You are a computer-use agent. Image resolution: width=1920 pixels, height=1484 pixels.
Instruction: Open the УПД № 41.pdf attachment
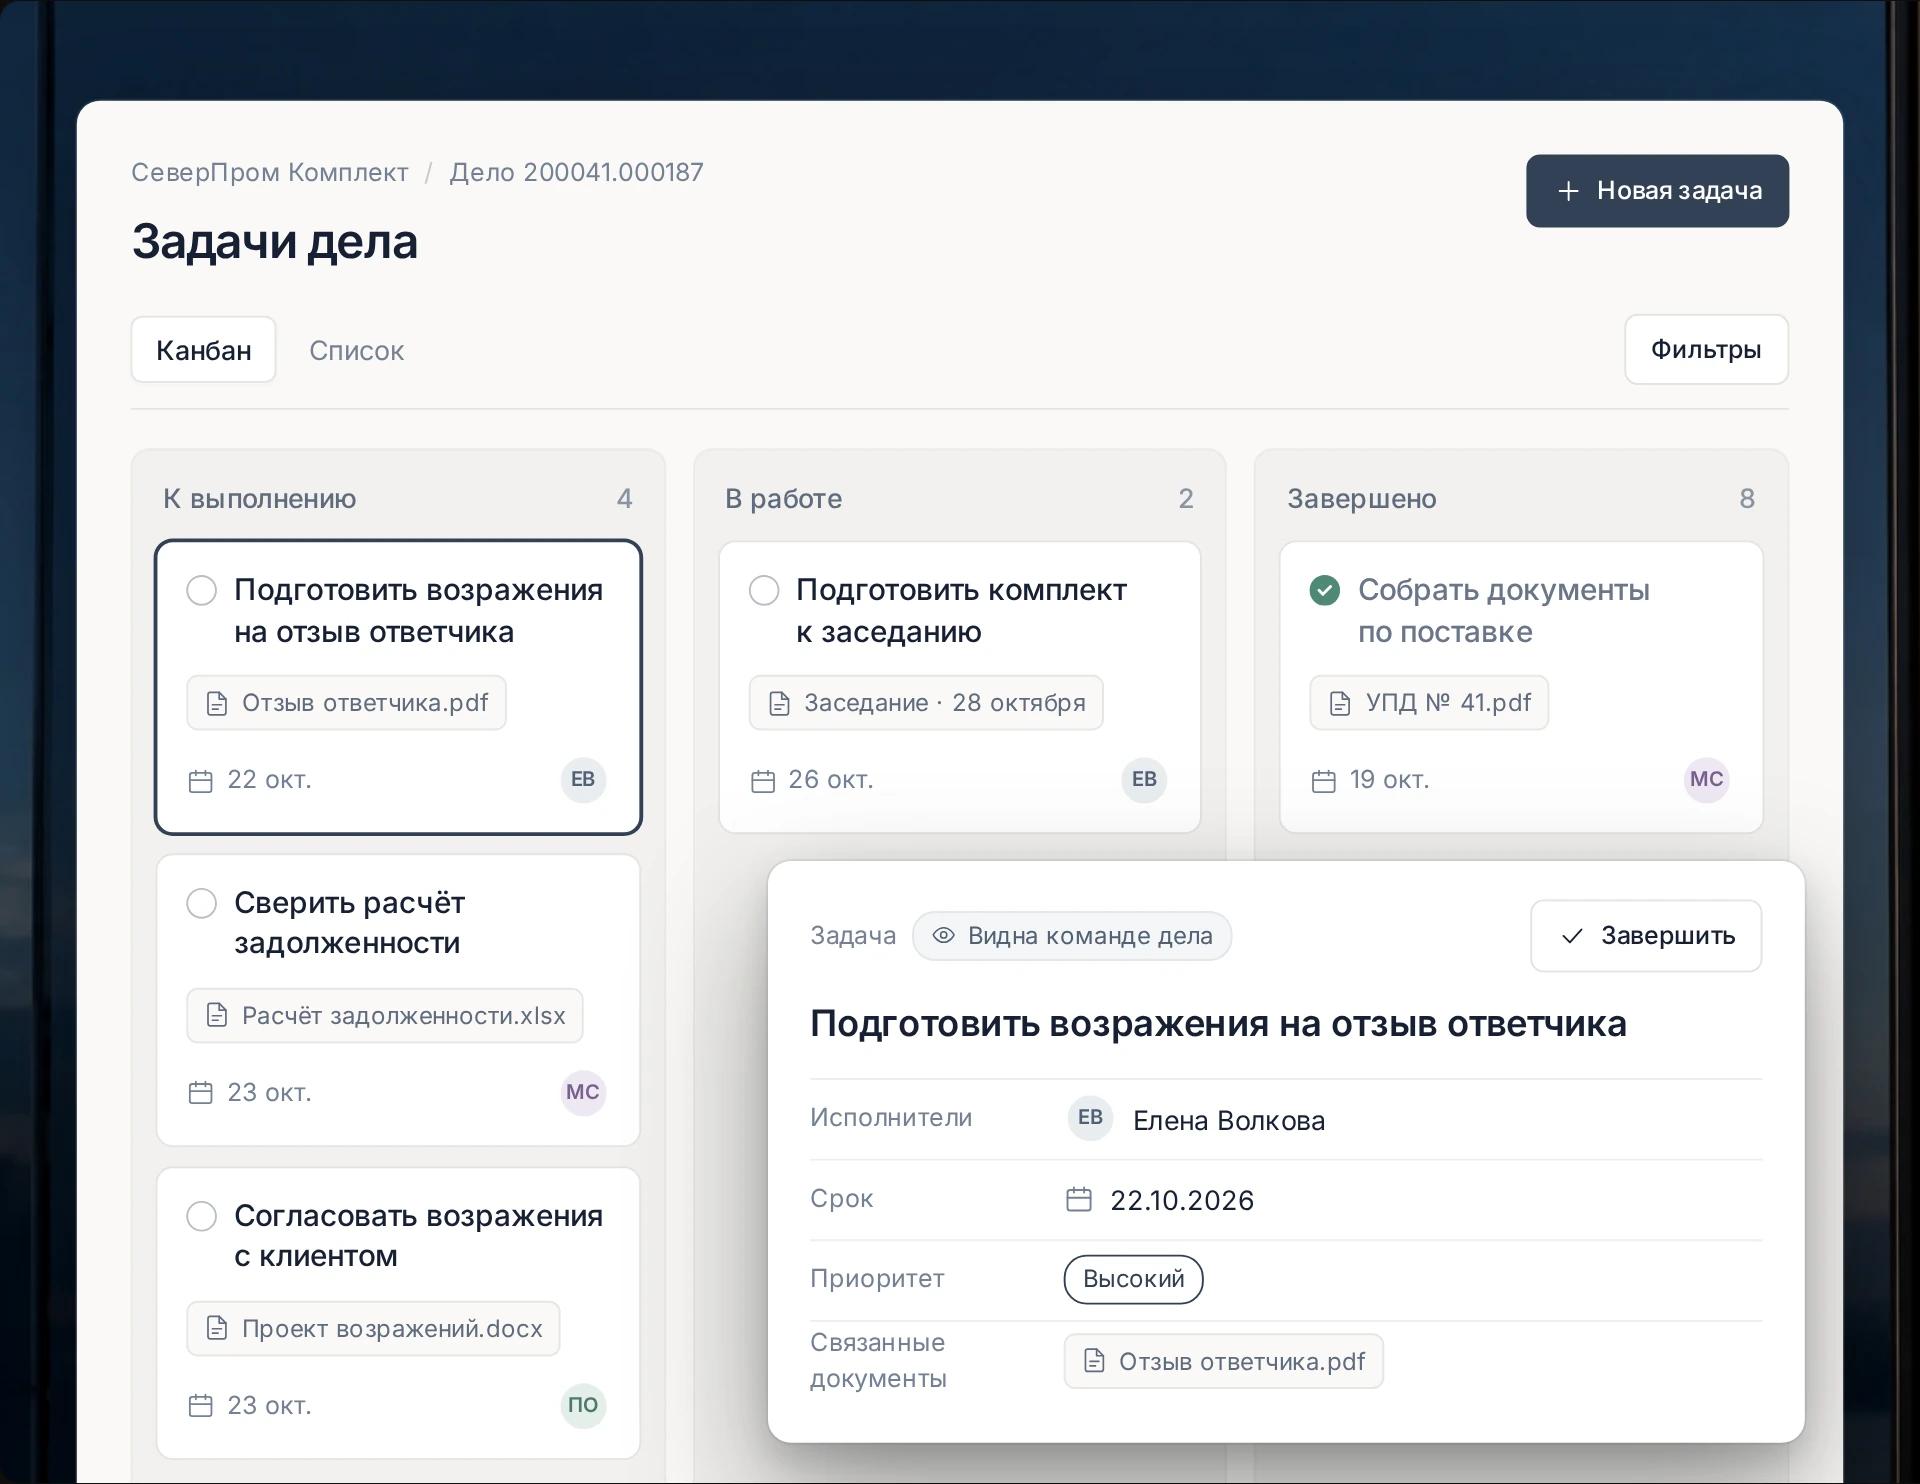[1429, 703]
